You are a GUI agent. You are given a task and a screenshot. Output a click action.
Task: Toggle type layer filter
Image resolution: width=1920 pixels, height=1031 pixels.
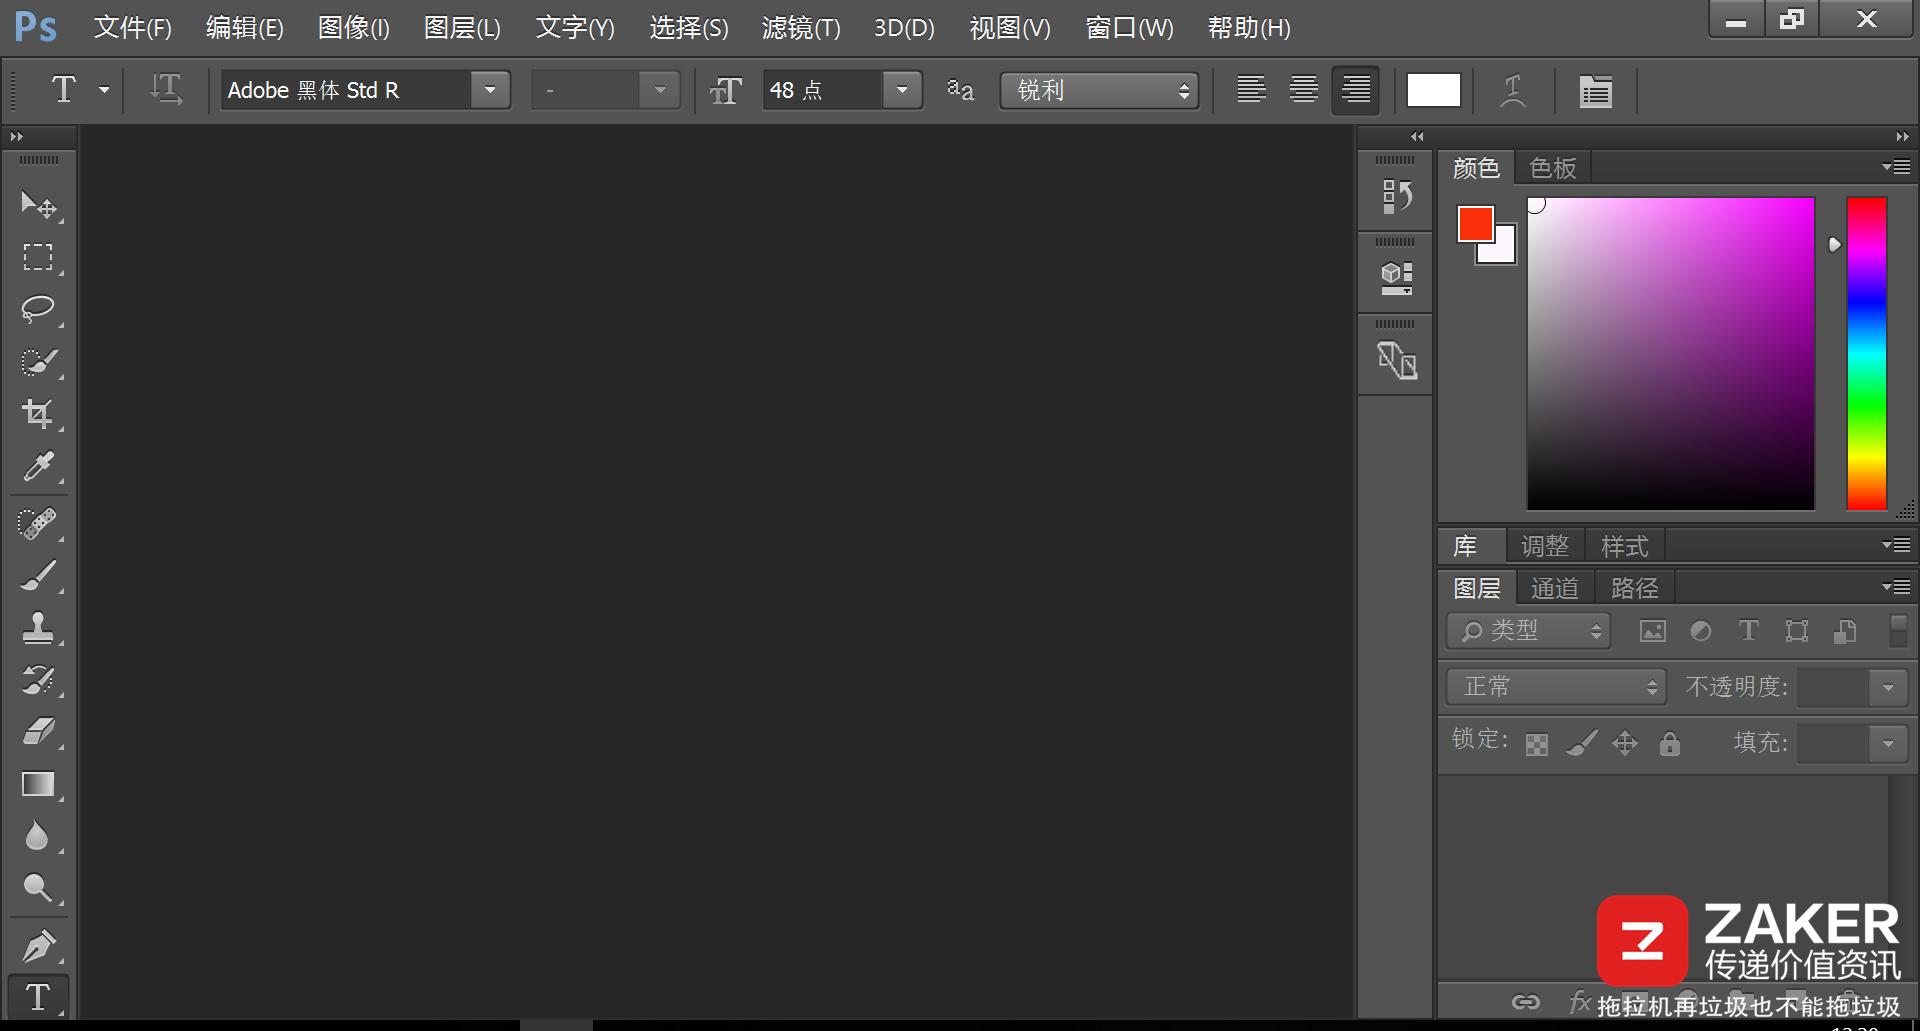(x=1749, y=631)
